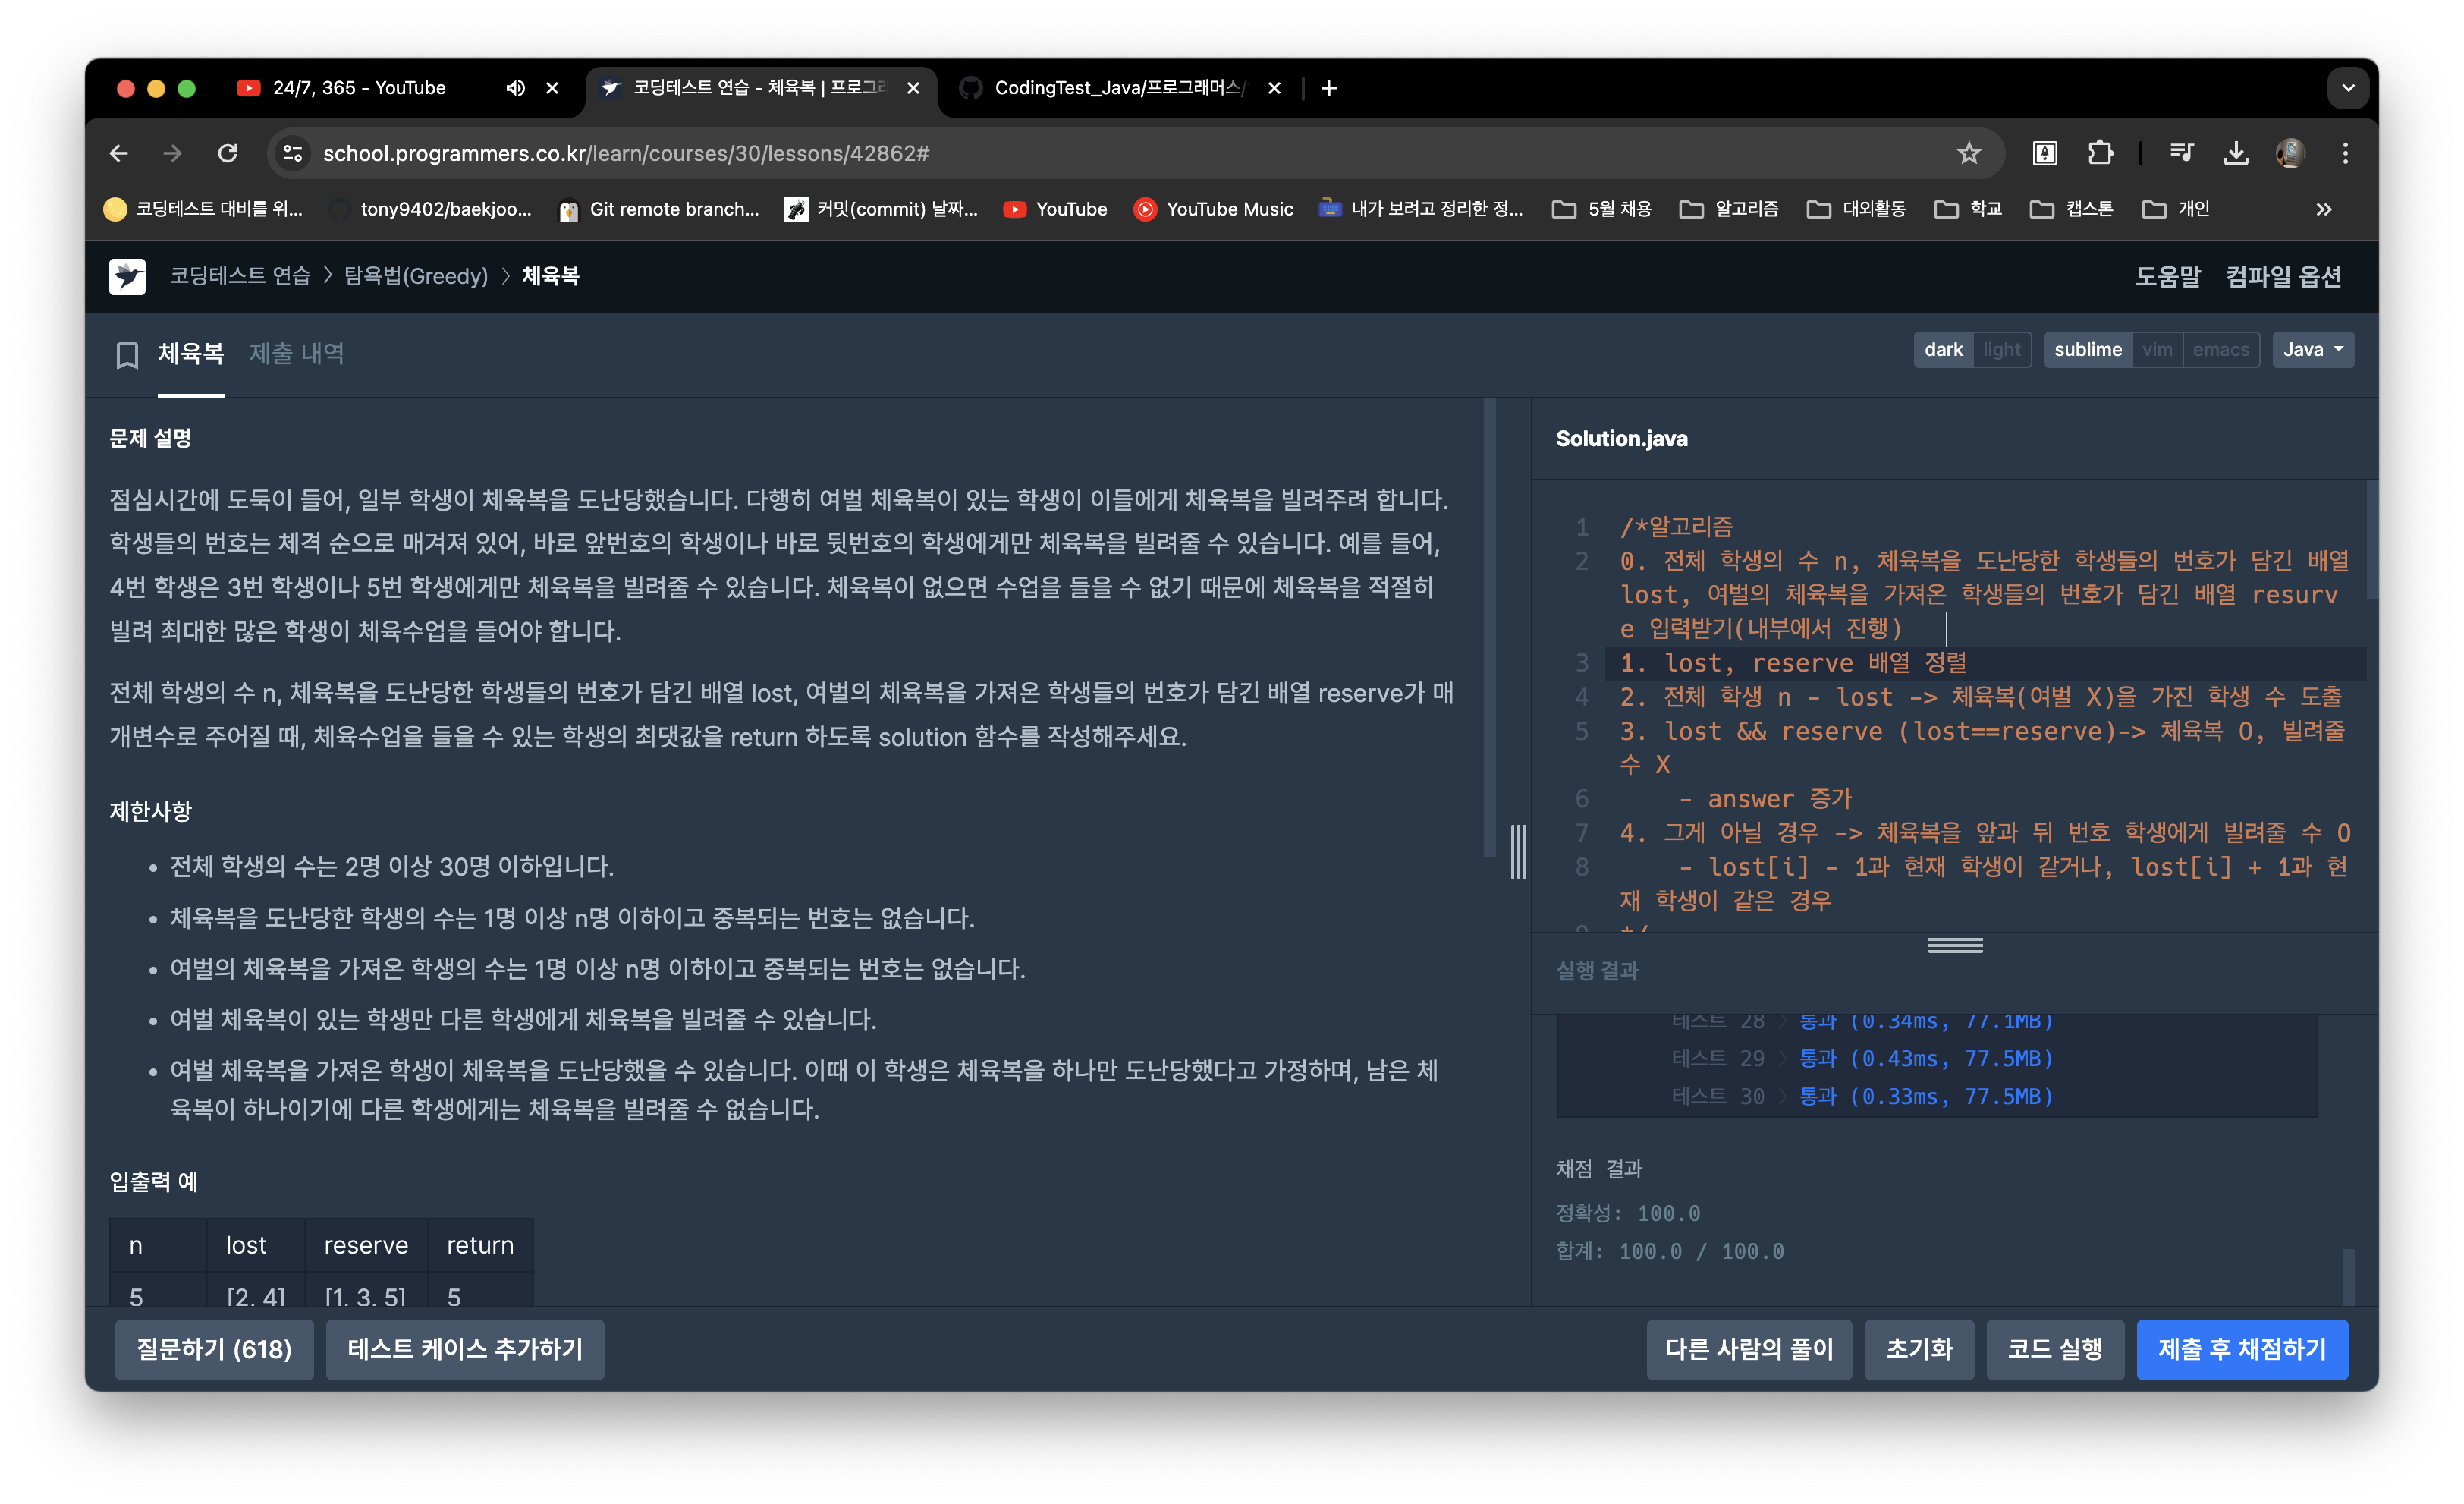This screenshot has height=1504, width=2464.
Task: Open the tony9402/baekjoo bookmark
Action: (431, 209)
